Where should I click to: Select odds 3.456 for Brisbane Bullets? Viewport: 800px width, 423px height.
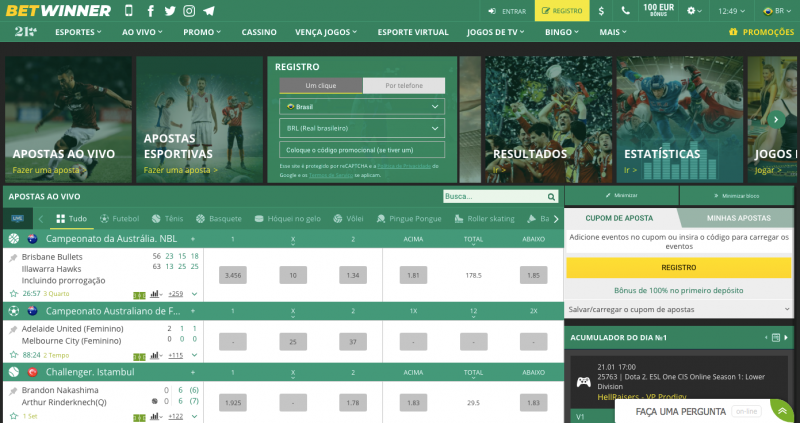click(233, 275)
